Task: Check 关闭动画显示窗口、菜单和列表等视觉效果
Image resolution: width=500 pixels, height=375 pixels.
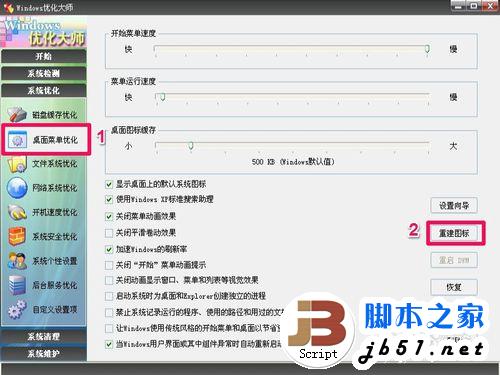Action: (x=109, y=280)
